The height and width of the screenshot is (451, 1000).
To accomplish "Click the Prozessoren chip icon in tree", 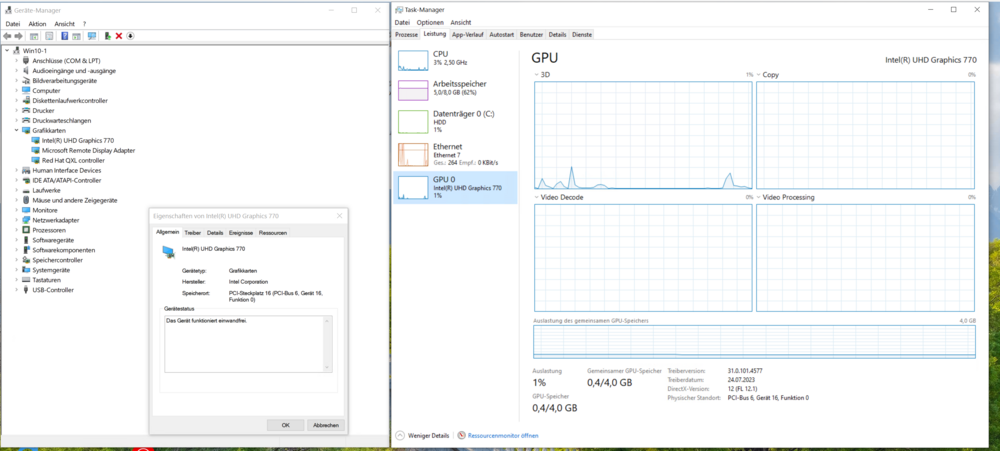I will click(26, 230).
